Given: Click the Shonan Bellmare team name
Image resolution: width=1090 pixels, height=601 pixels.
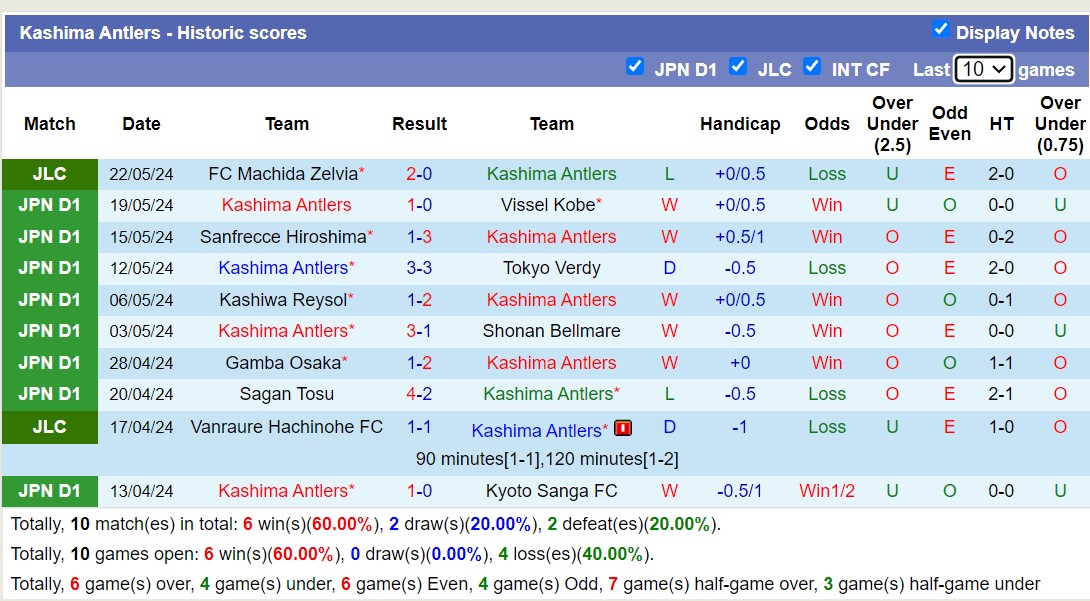Looking at the screenshot, I should coord(551,331).
